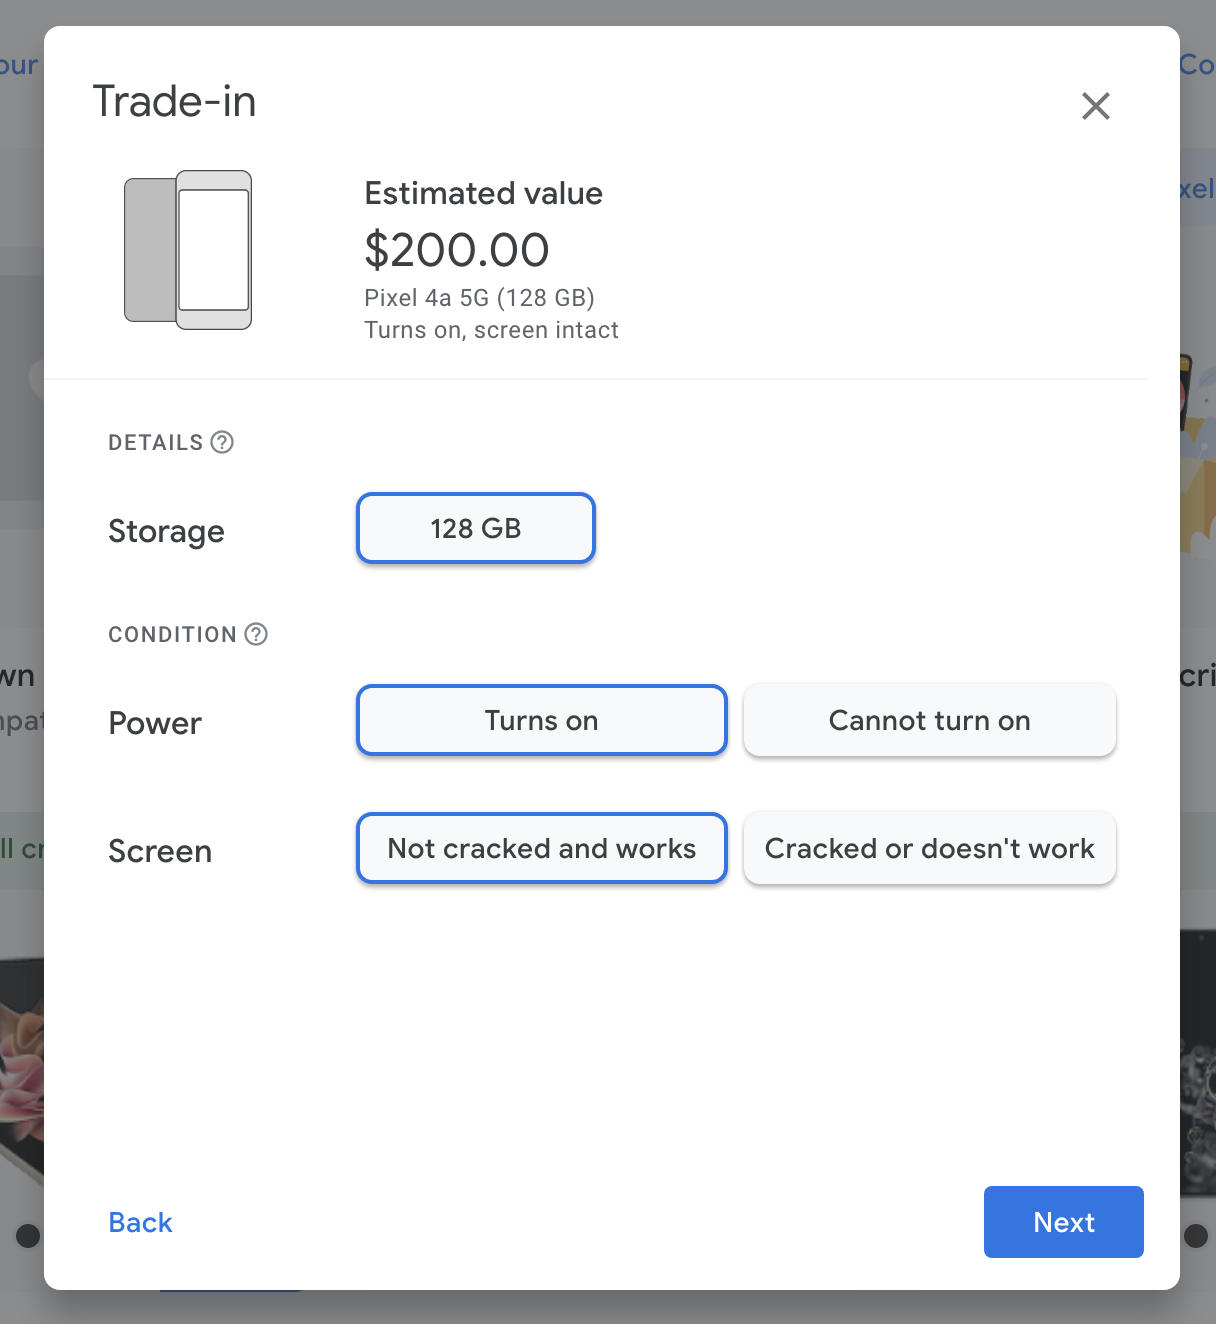The image size is (1216, 1324).
Task: Select the 128 GB storage option
Action: tap(476, 528)
